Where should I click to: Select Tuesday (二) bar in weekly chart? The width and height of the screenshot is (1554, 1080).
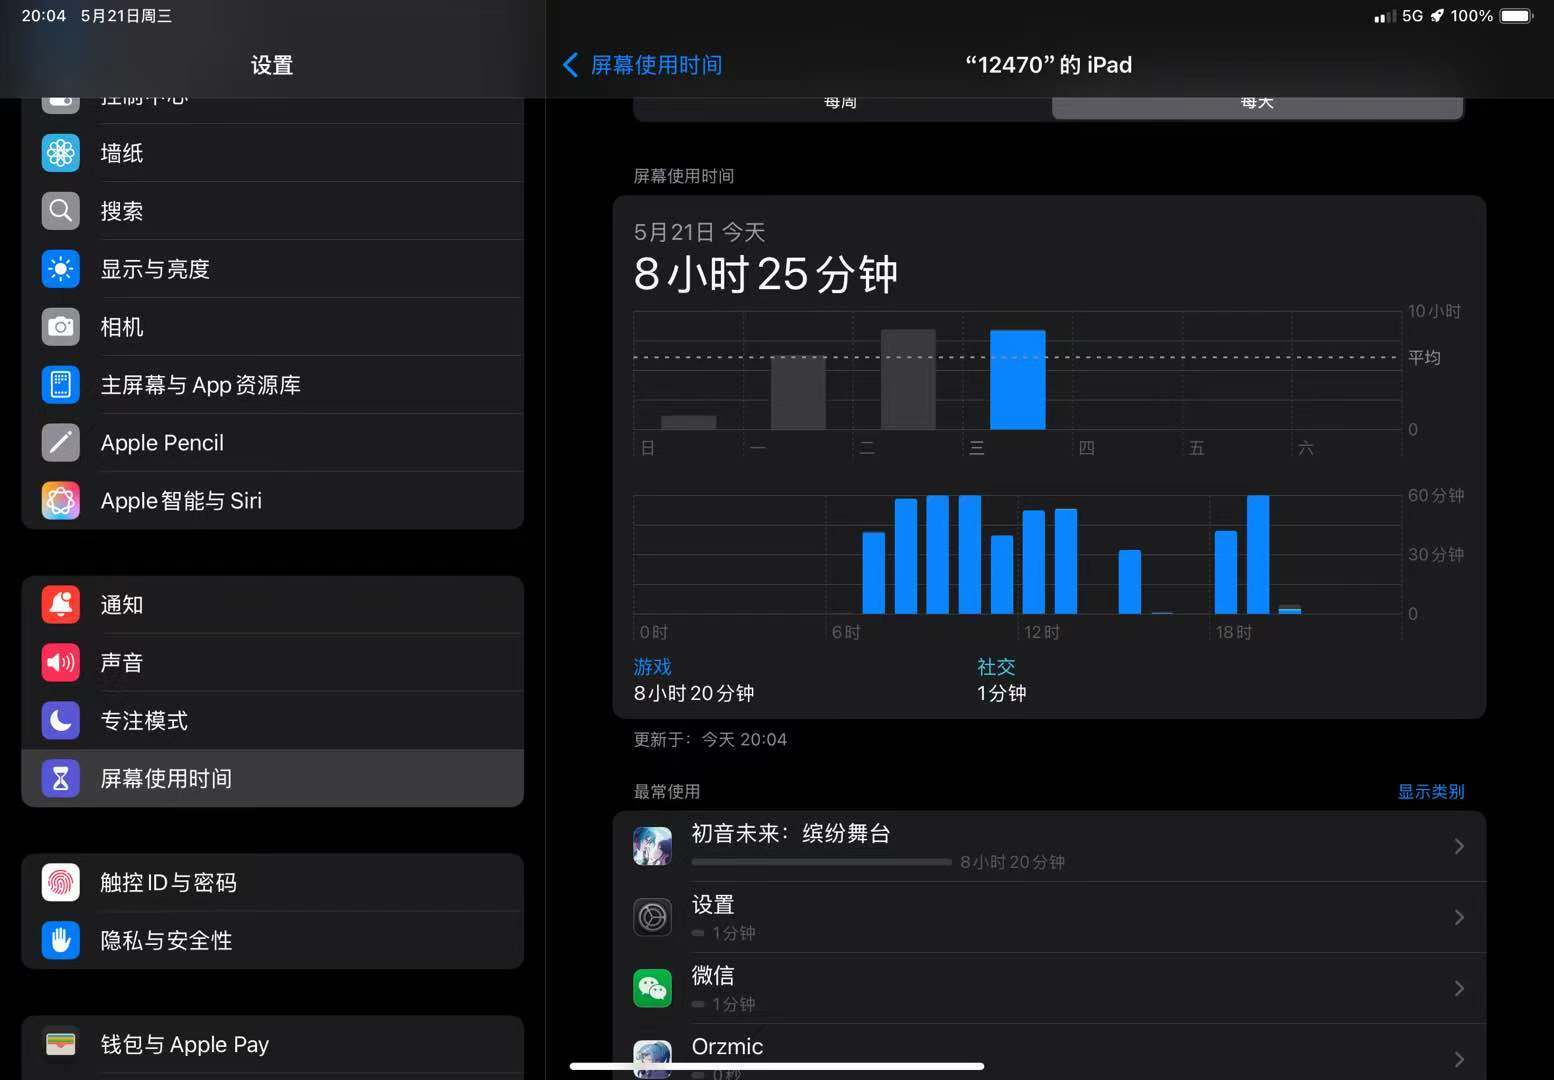click(x=908, y=380)
